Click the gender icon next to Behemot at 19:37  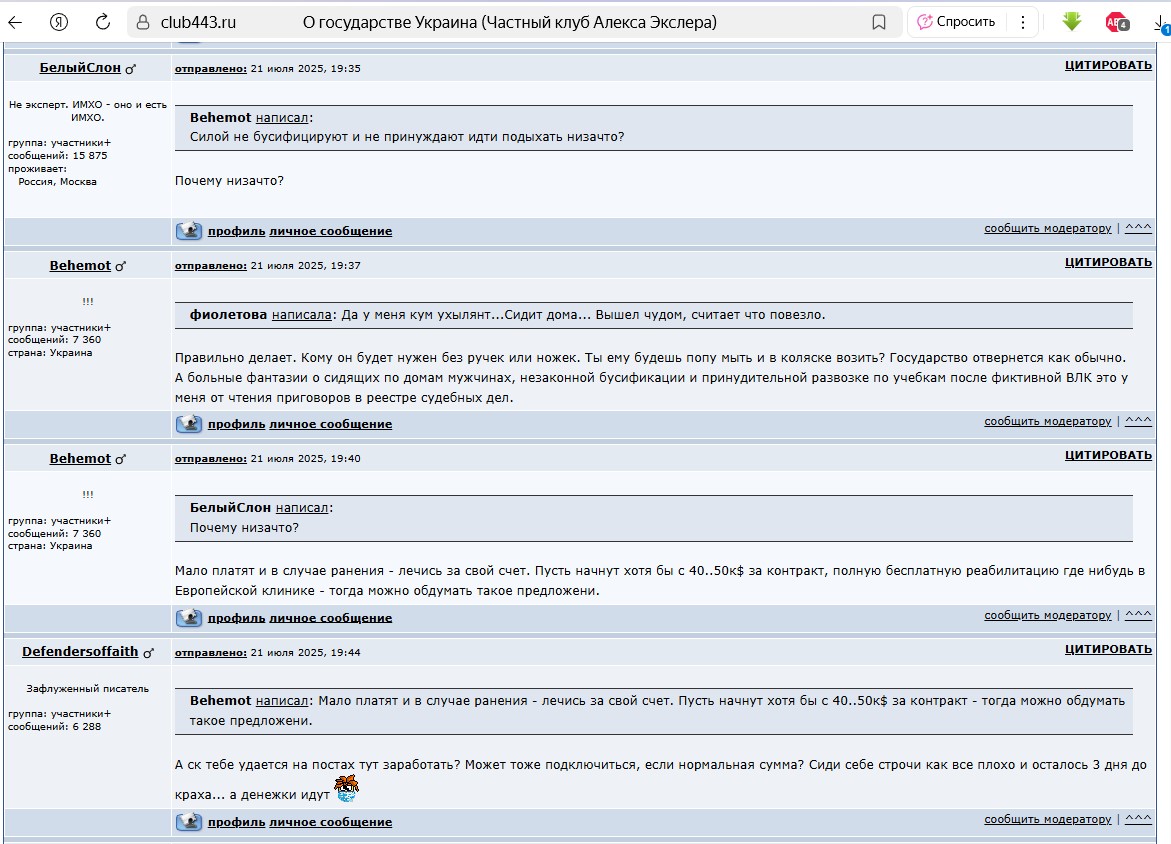(x=121, y=267)
